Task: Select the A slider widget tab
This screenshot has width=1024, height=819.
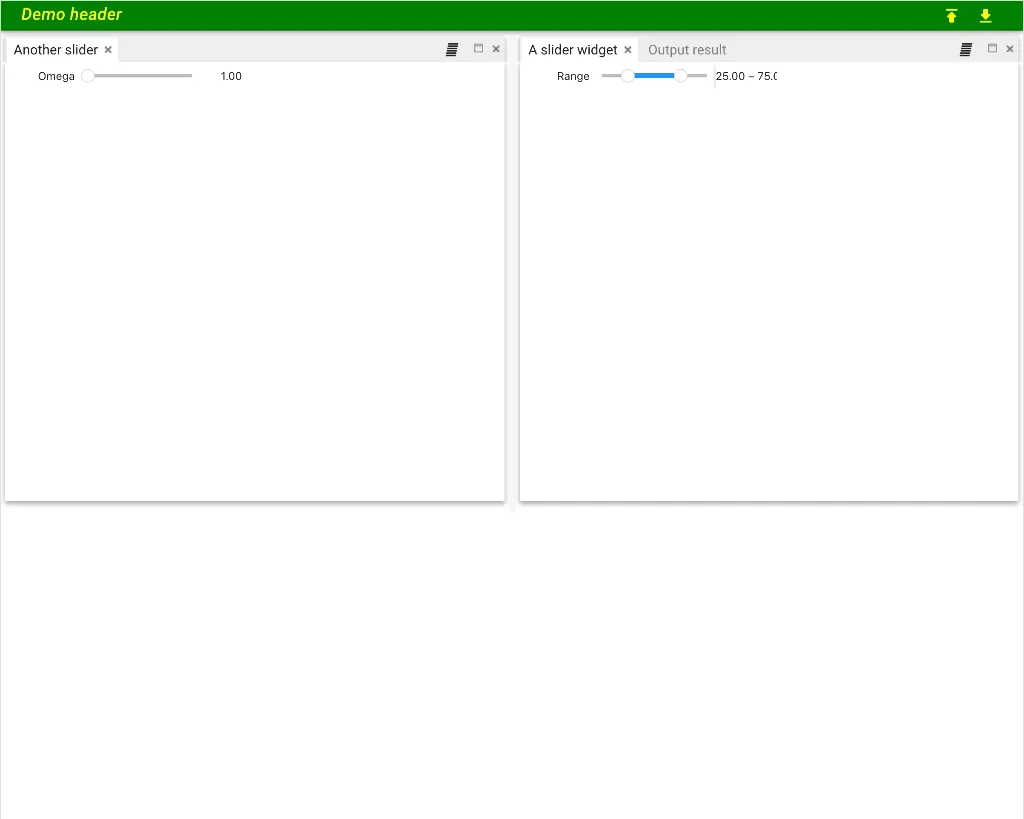Action: pos(573,50)
